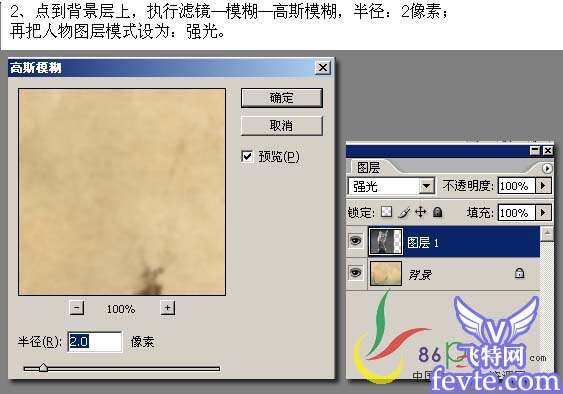Click the lock image pixels brush icon

point(404,213)
